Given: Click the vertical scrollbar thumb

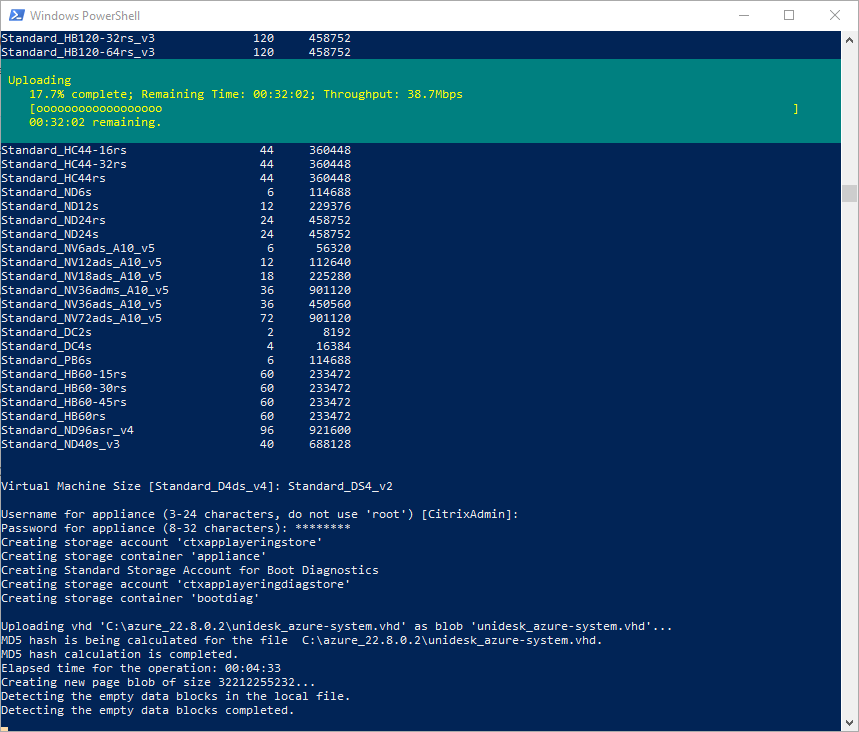Looking at the screenshot, I should 849,193.
